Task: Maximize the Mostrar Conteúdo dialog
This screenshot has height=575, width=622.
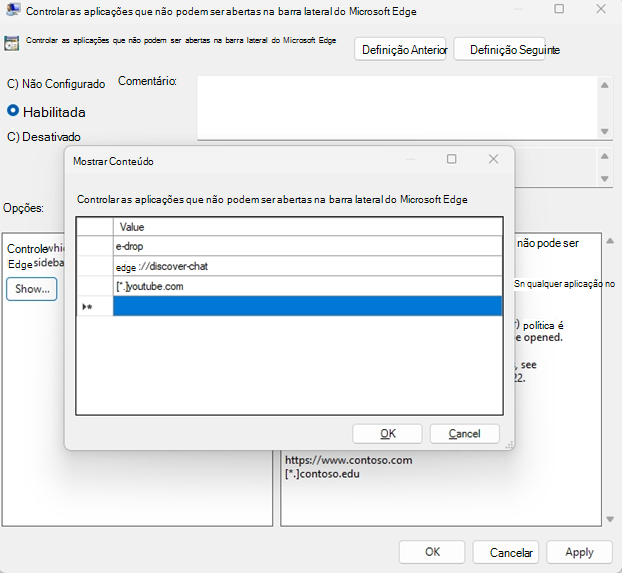Action: click(x=451, y=159)
